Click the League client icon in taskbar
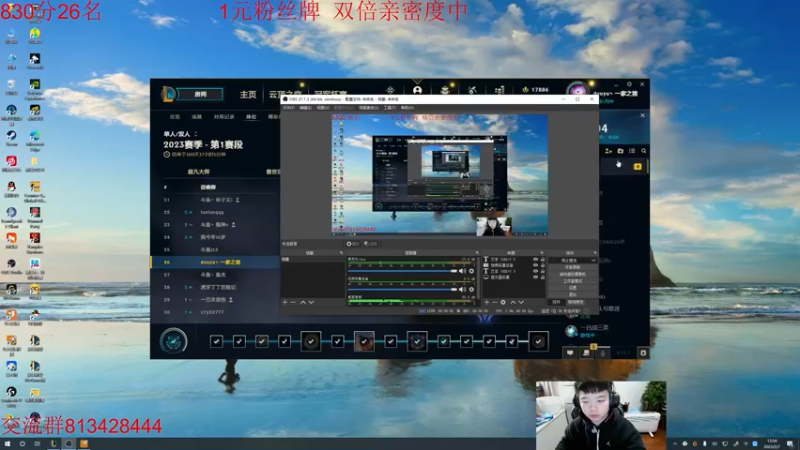Screen dimensions: 800x450 [x=53, y=444]
